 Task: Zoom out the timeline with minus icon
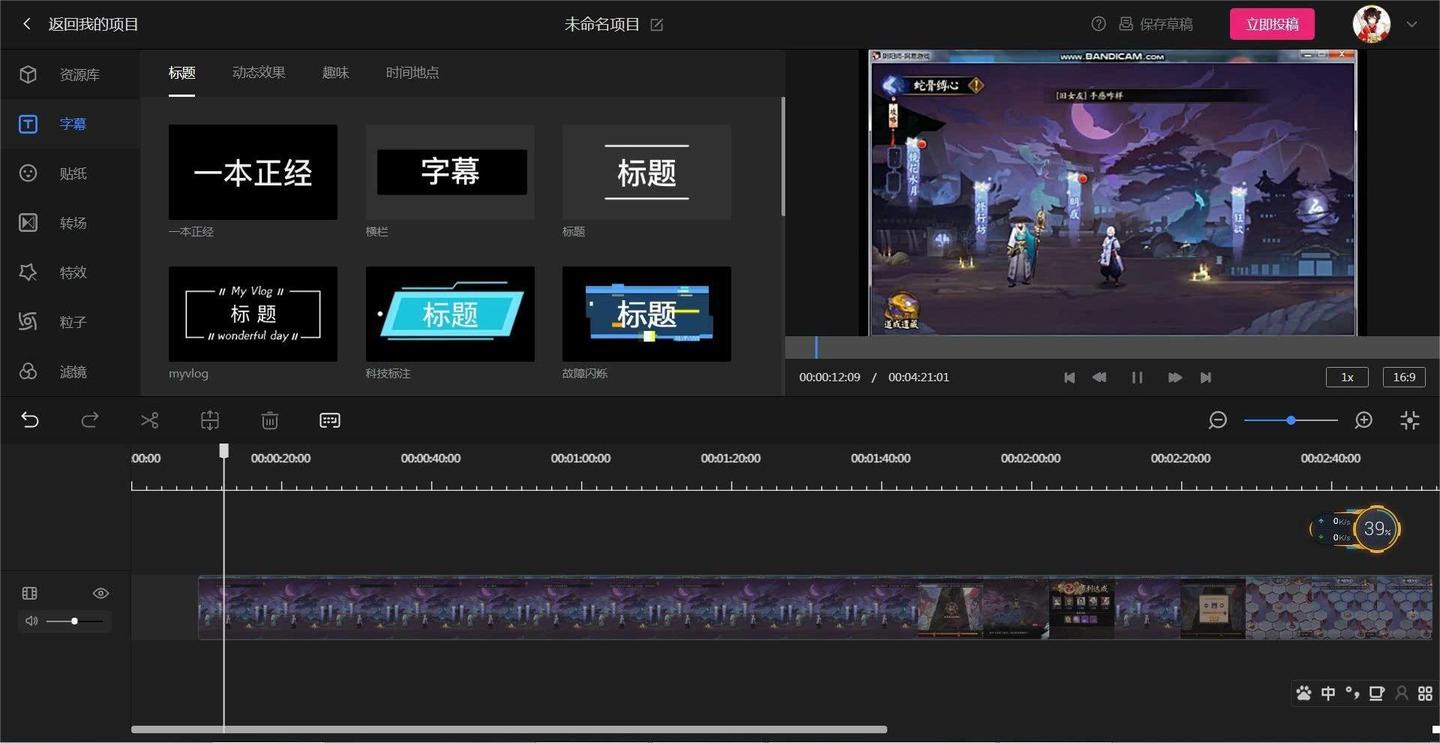point(1218,420)
